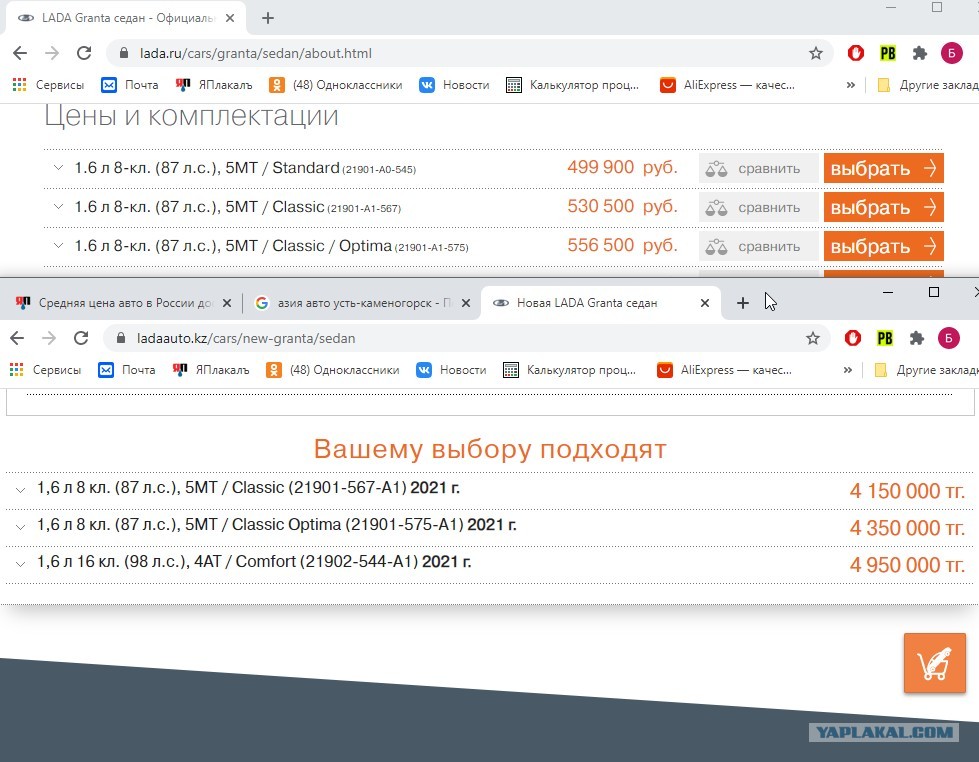Open red ad-blocker extension in lada.ru window
Viewport: 979px width, 762px height.
tap(855, 53)
